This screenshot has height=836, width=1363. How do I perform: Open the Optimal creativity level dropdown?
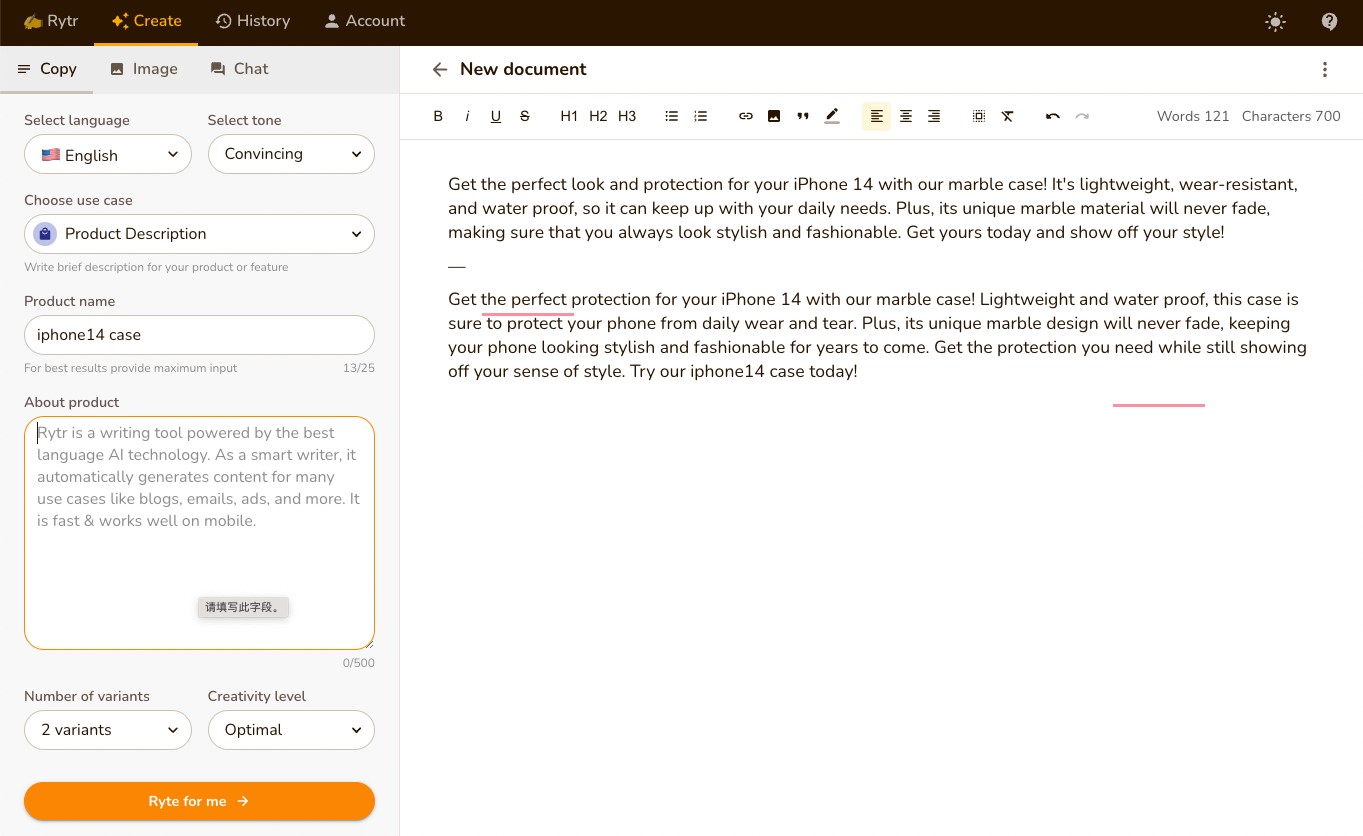(x=291, y=730)
